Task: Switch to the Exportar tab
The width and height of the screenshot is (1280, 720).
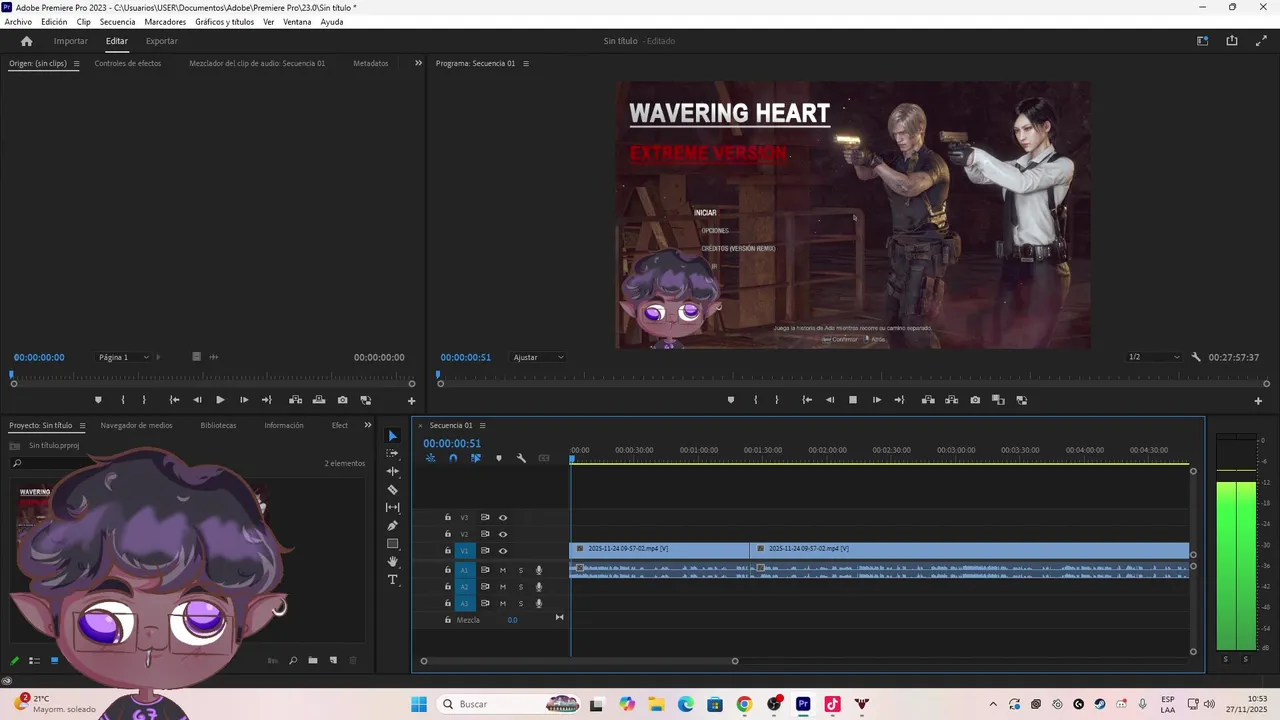Action: point(161,41)
